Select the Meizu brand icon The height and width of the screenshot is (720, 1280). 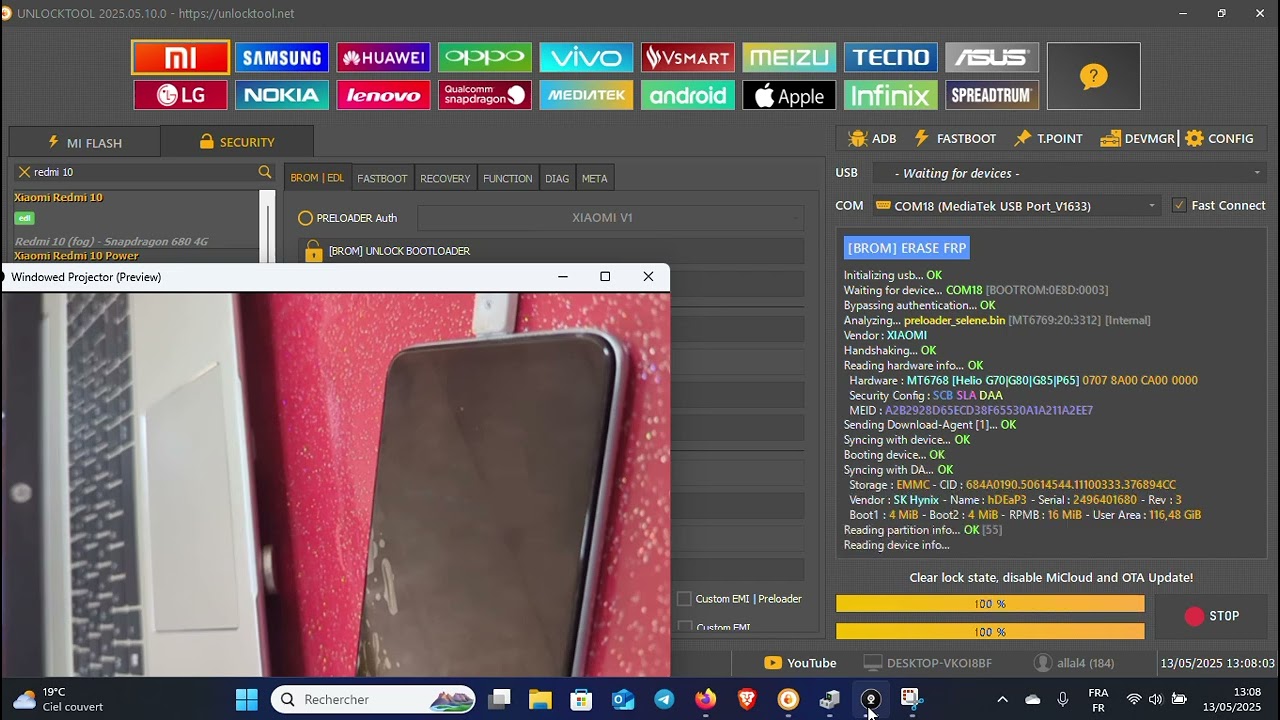pyautogui.click(x=790, y=58)
